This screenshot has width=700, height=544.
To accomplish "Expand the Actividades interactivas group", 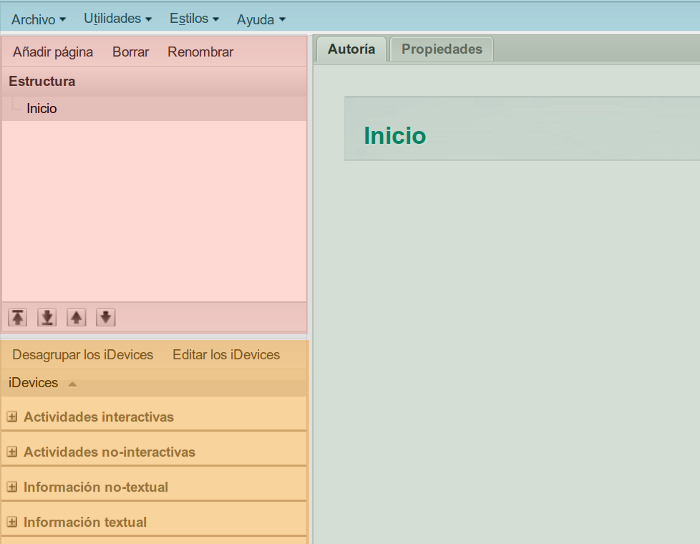I will click(12, 417).
